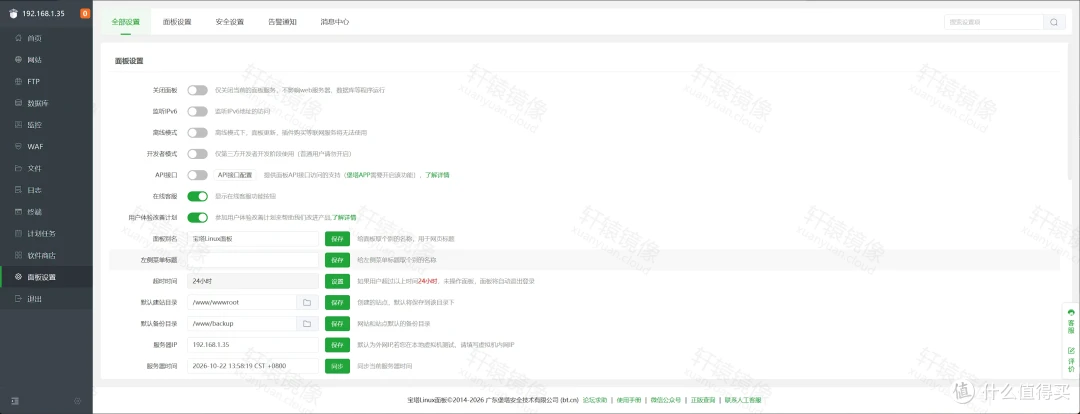Browse folder for 默认建站目录 /www/wwwroot

point(307,302)
